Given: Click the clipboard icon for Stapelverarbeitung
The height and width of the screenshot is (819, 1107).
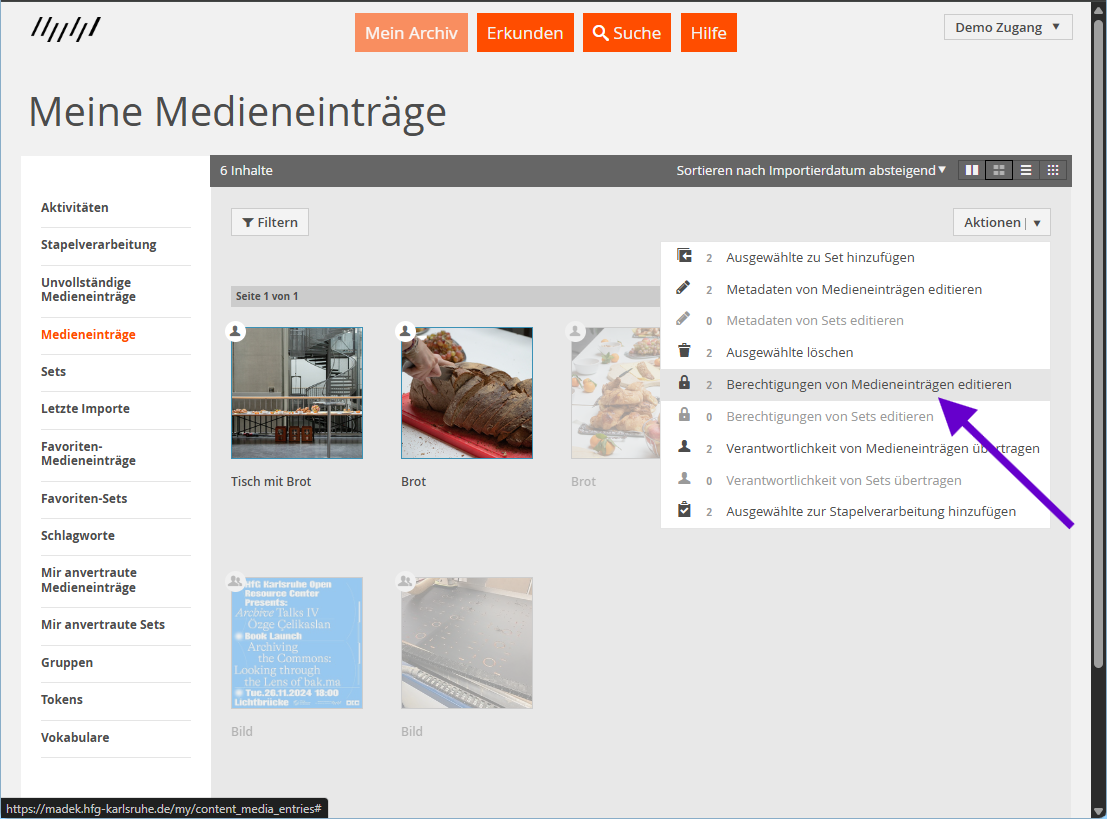Looking at the screenshot, I should [x=685, y=511].
